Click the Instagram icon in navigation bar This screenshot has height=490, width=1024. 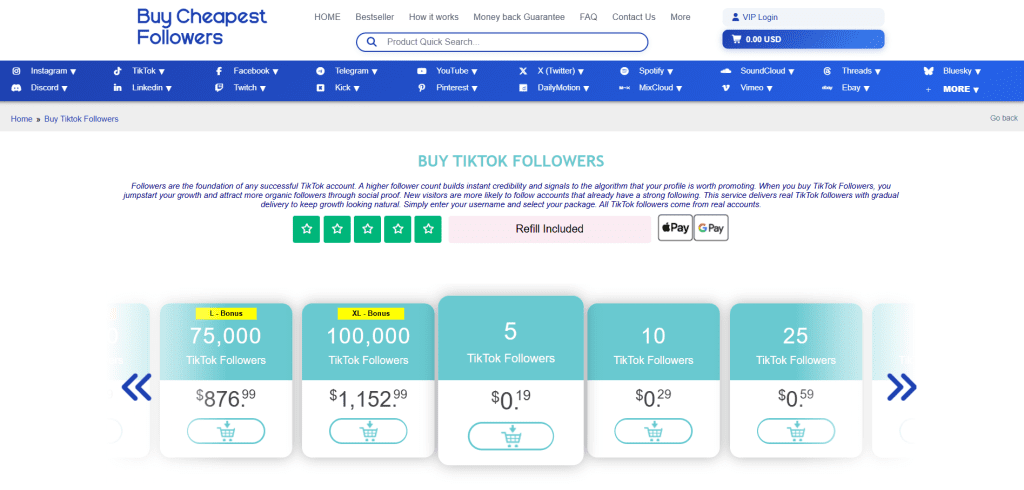(17, 71)
